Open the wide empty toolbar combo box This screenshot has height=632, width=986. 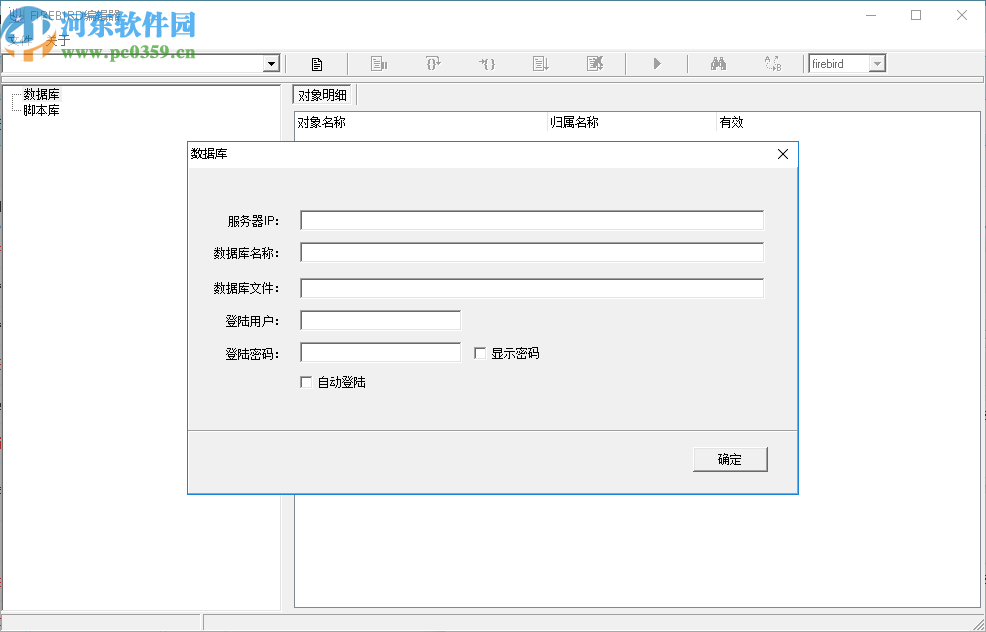pyautogui.click(x=271, y=64)
